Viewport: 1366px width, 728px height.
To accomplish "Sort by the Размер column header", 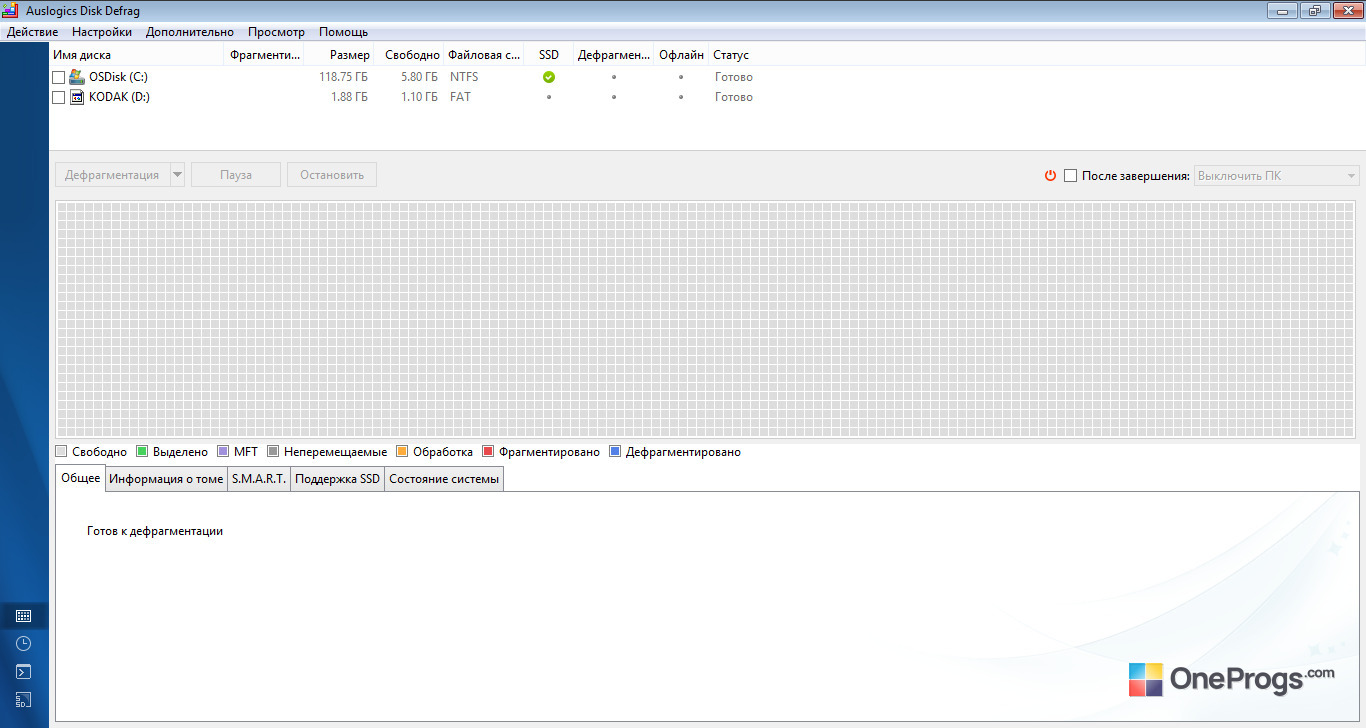I will pos(340,55).
